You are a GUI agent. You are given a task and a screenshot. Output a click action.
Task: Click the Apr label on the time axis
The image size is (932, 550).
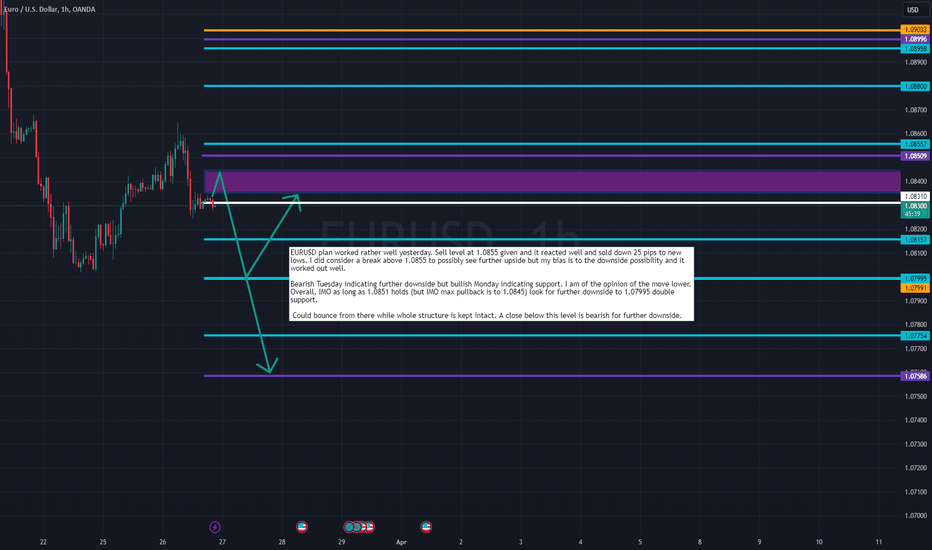pos(401,542)
